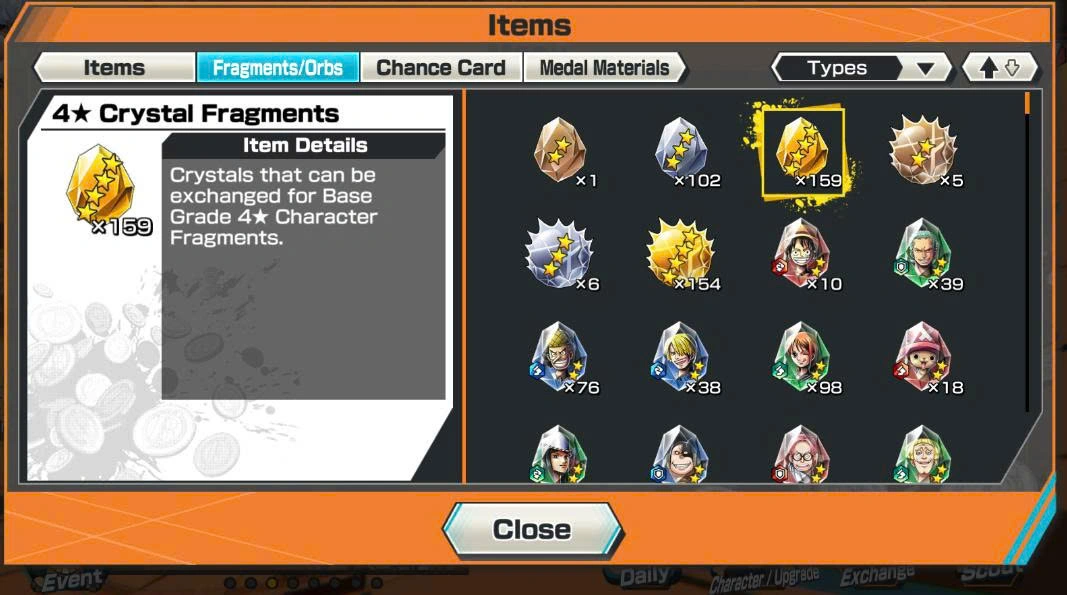Select Luffy character fragment x10
Screen dimensions: 1067x595
[802, 255]
